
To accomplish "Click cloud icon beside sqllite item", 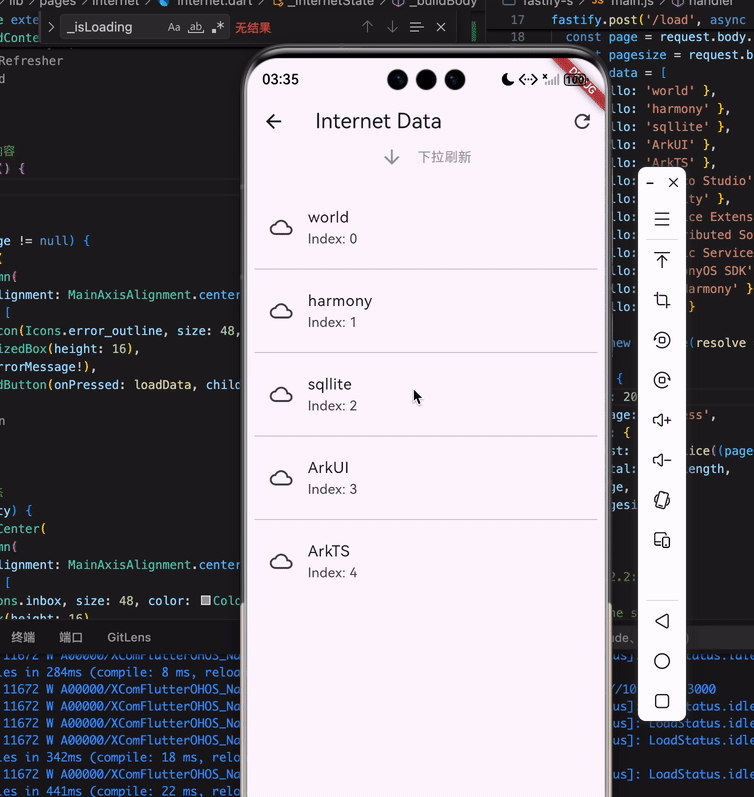I will click(x=281, y=394).
